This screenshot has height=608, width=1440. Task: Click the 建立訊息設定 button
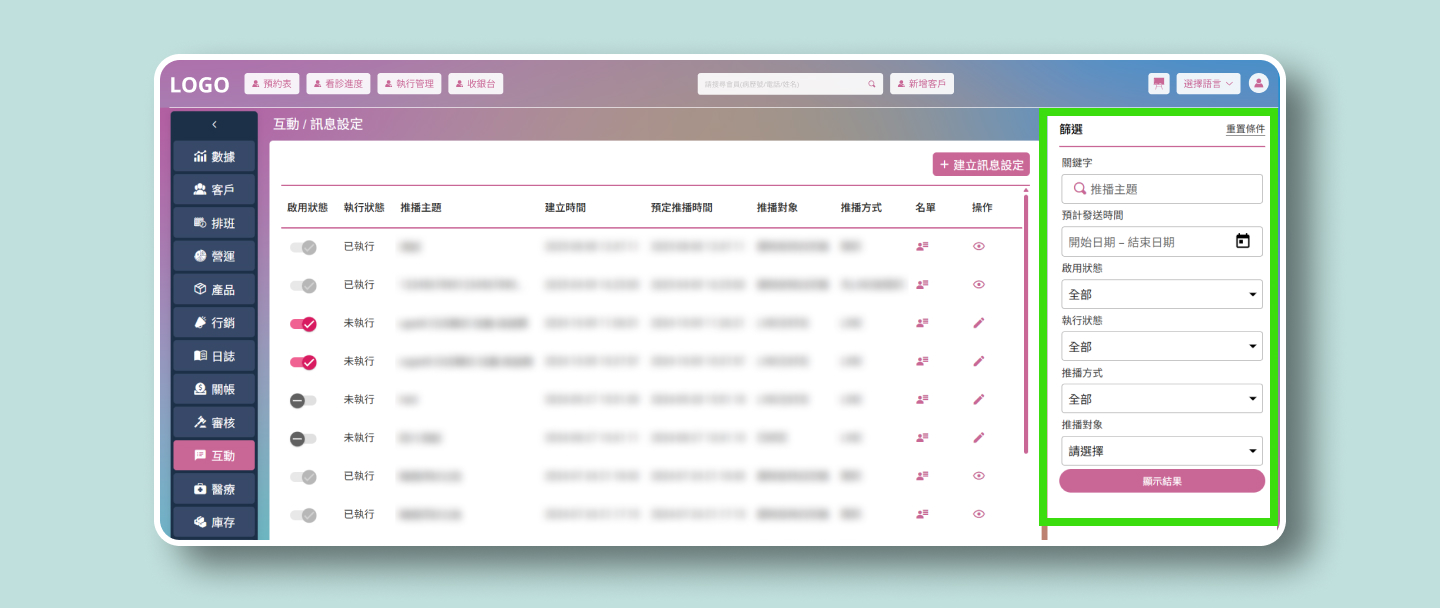pyautogui.click(x=981, y=165)
